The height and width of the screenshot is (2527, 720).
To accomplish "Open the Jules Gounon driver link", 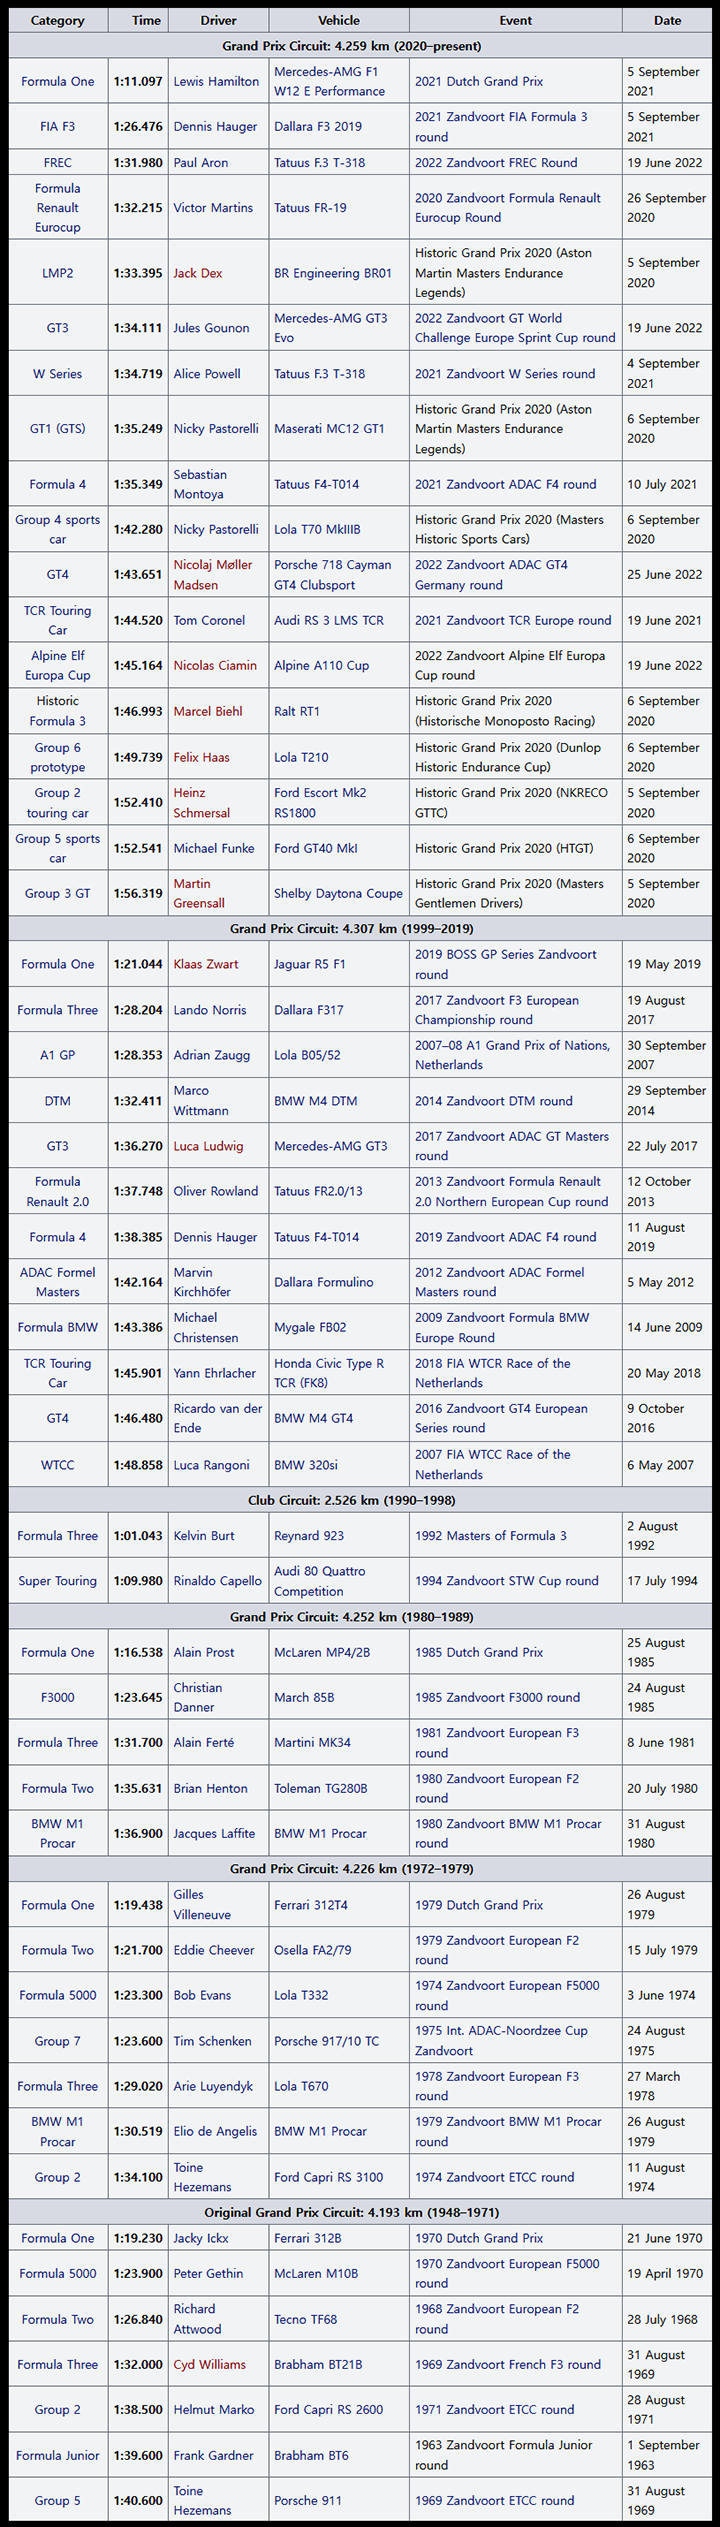I will (x=214, y=328).
